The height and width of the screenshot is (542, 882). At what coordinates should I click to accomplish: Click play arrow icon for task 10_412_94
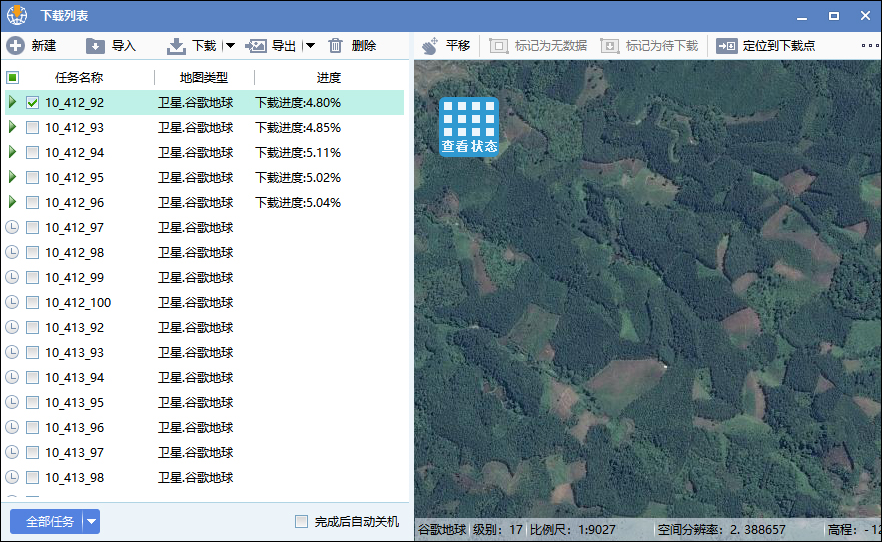[12, 152]
